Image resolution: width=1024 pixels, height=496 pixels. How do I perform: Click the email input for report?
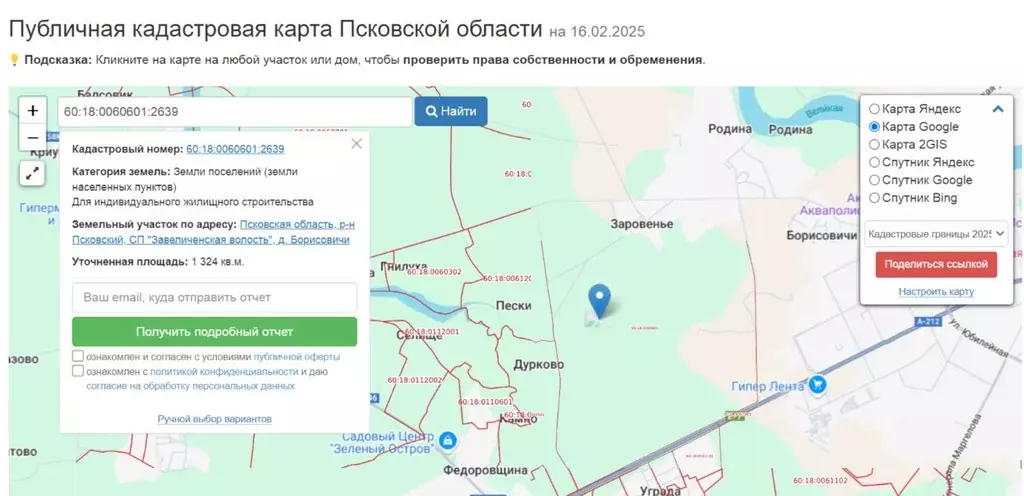[214, 298]
